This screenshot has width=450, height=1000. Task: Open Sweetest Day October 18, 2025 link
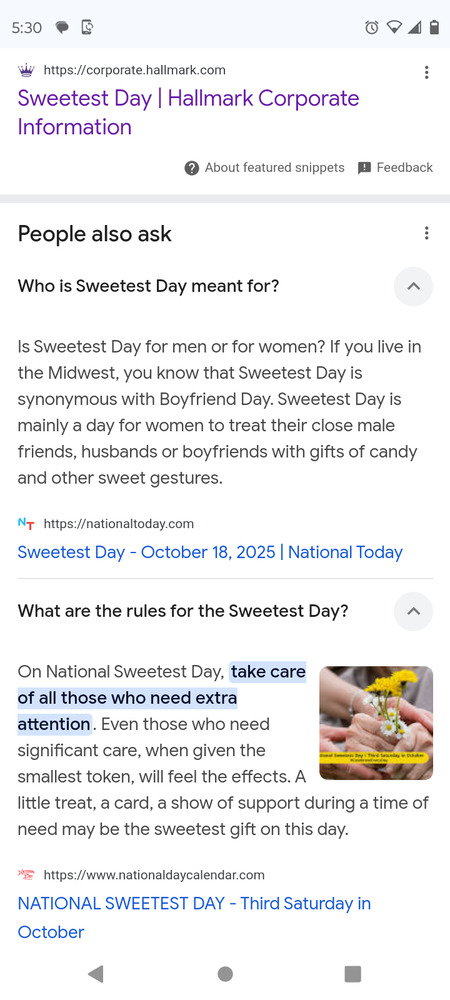pyautogui.click(x=210, y=552)
